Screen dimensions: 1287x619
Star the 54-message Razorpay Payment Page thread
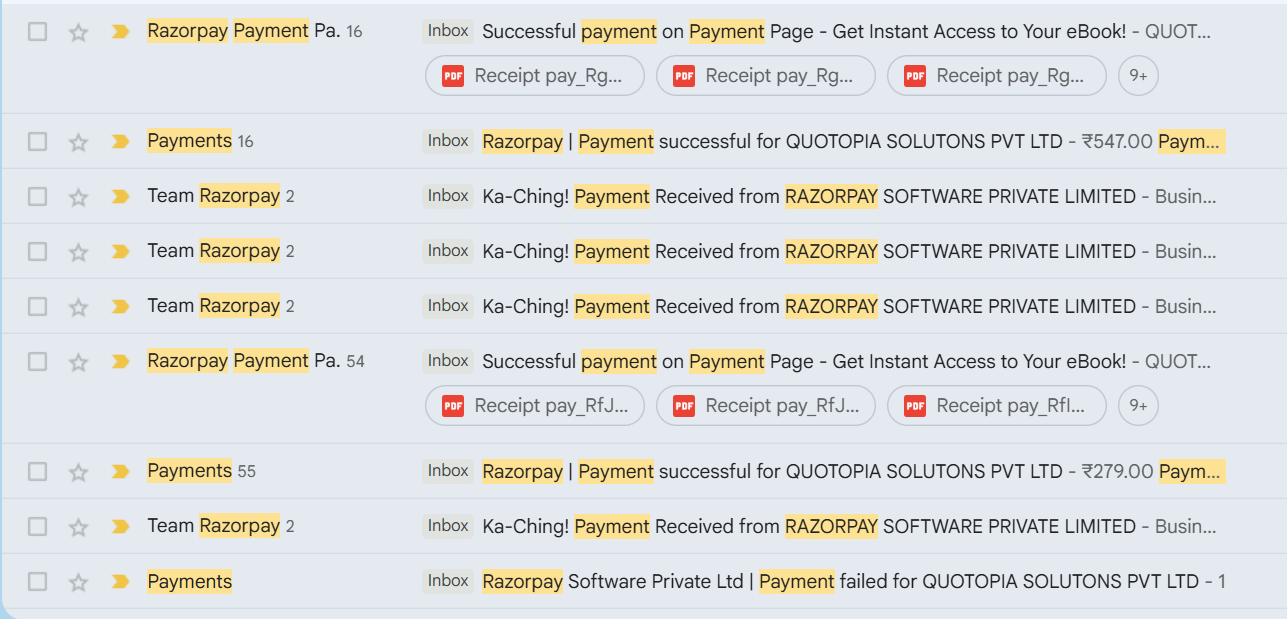pyautogui.click(x=78, y=362)
